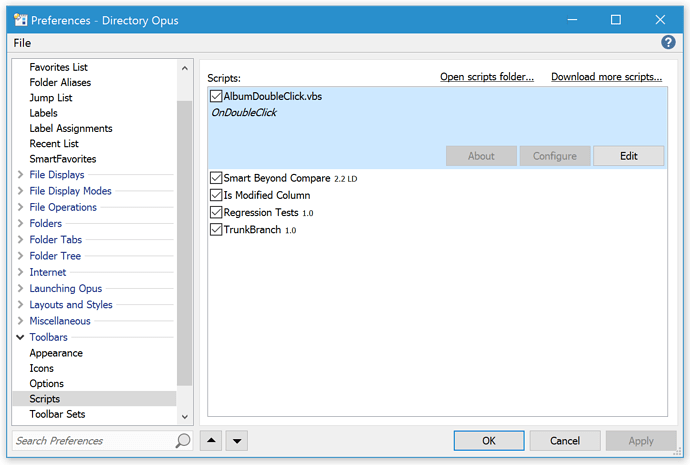Select the OnDoubleClick event text
The height and width of the screenshot is (465, 690).
pyautogui.click(x=244, y=113)
